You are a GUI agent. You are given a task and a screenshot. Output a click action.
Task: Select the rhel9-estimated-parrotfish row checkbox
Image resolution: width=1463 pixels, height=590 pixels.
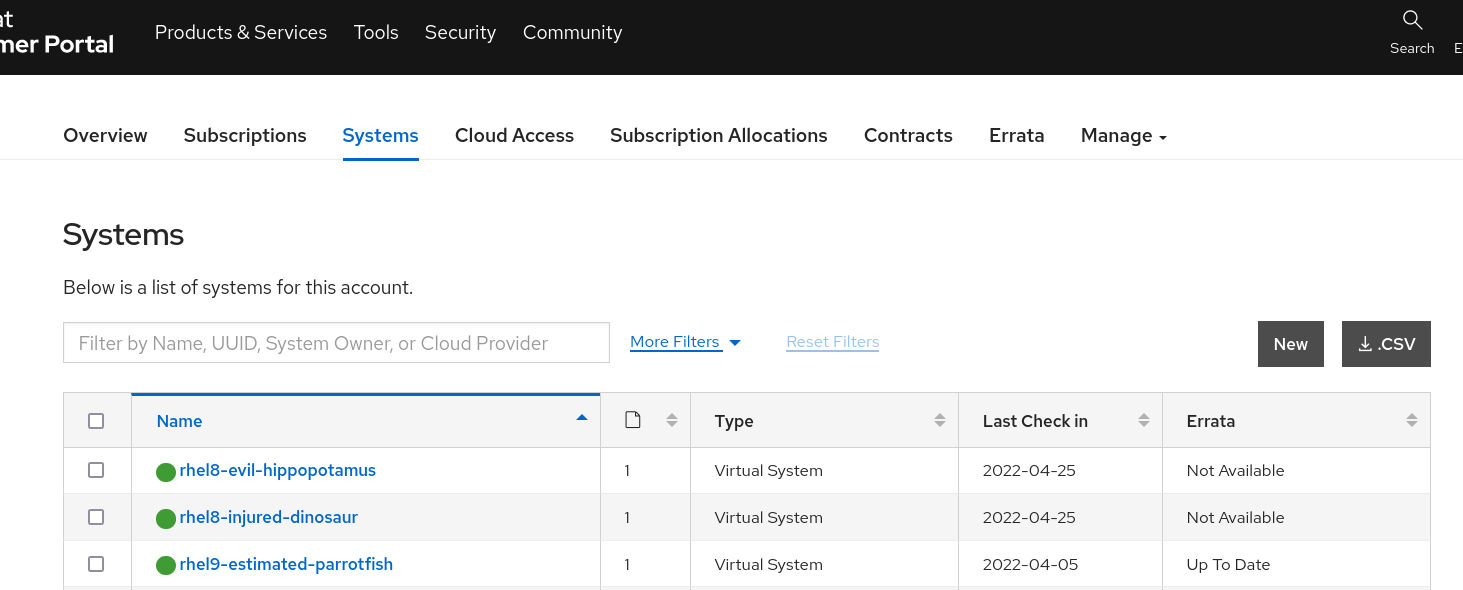click(x=96, y=564)
